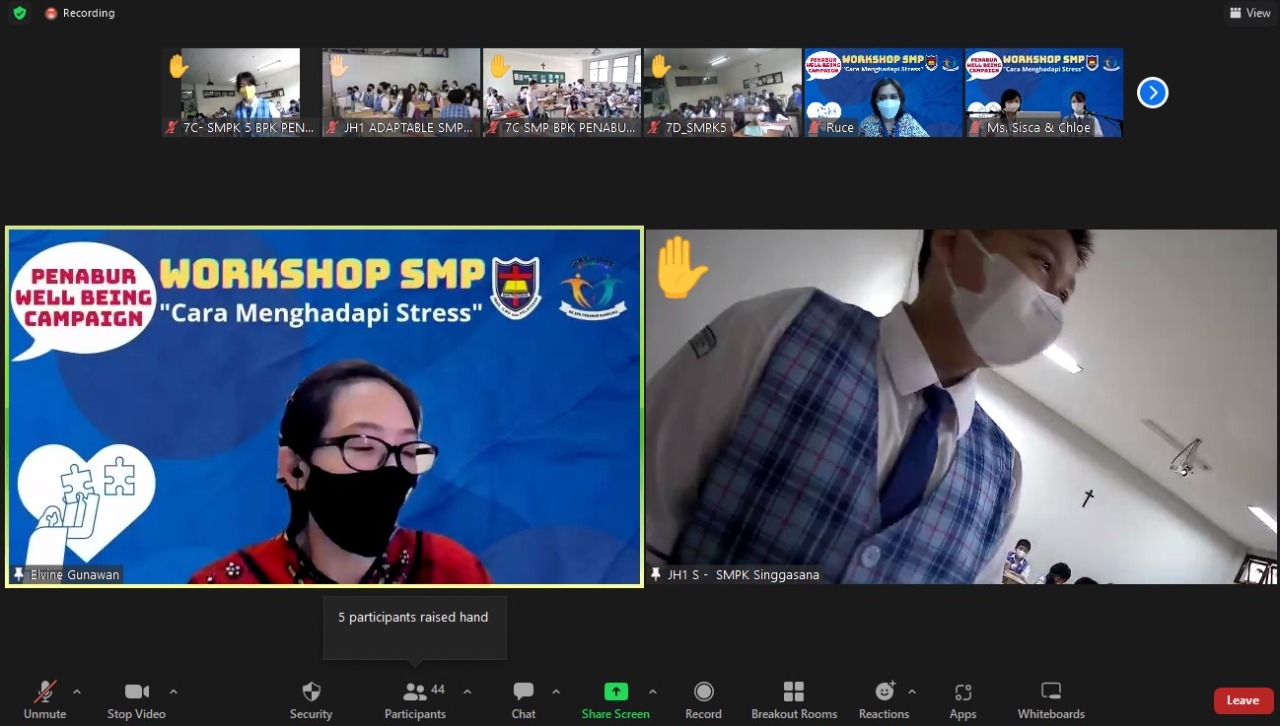Open Whiteboards
Screen dimensions: 1280x726
pyautogui.click(x=1051, y=700)
